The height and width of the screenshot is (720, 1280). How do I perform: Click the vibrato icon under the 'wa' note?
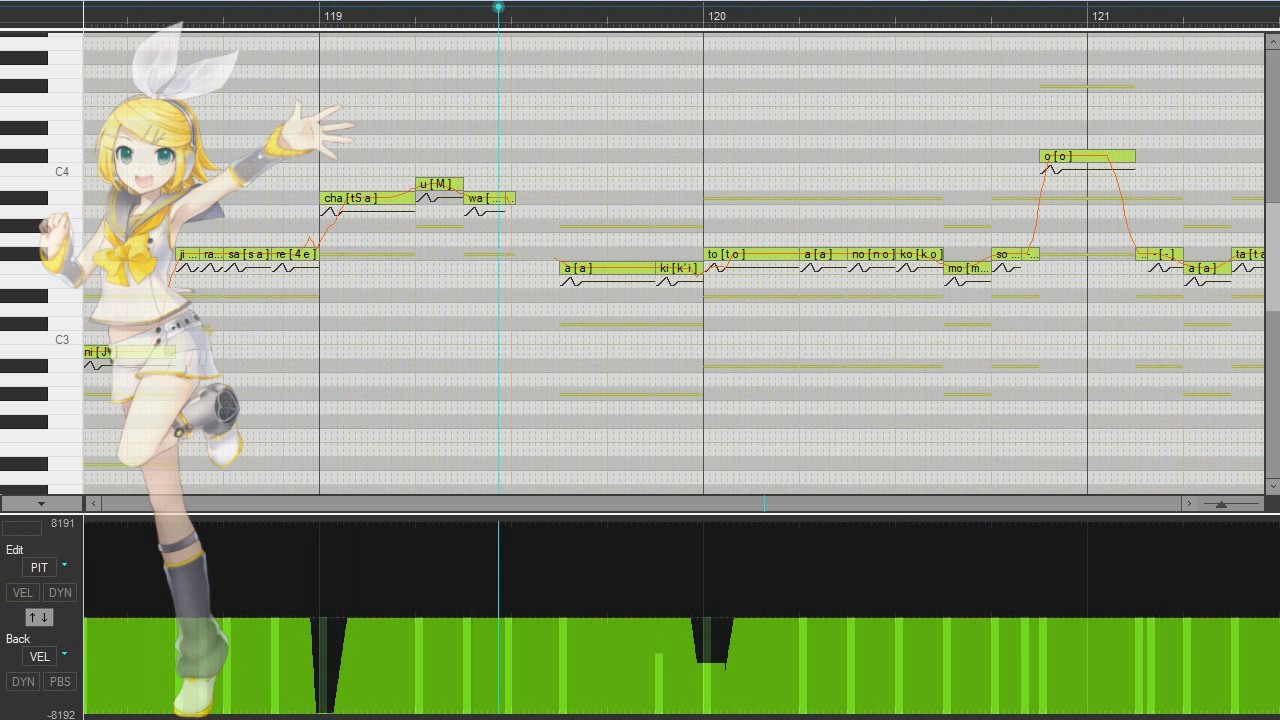476,212
